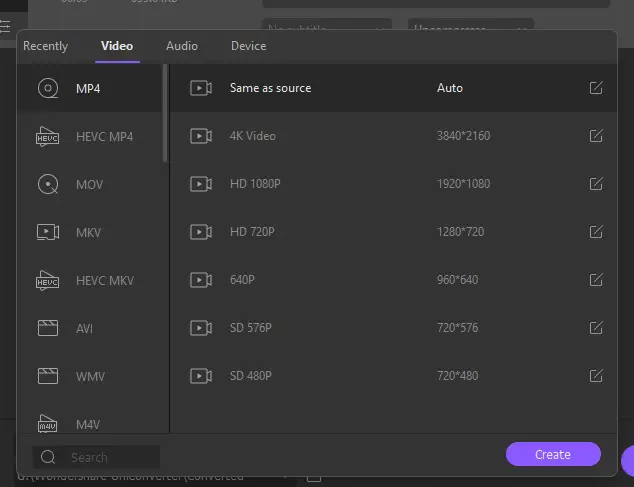The height and width of the screenshot is (487, 634).
Task: Choose the HEVC MP4 format icon
Action: [x=48, y=136]
